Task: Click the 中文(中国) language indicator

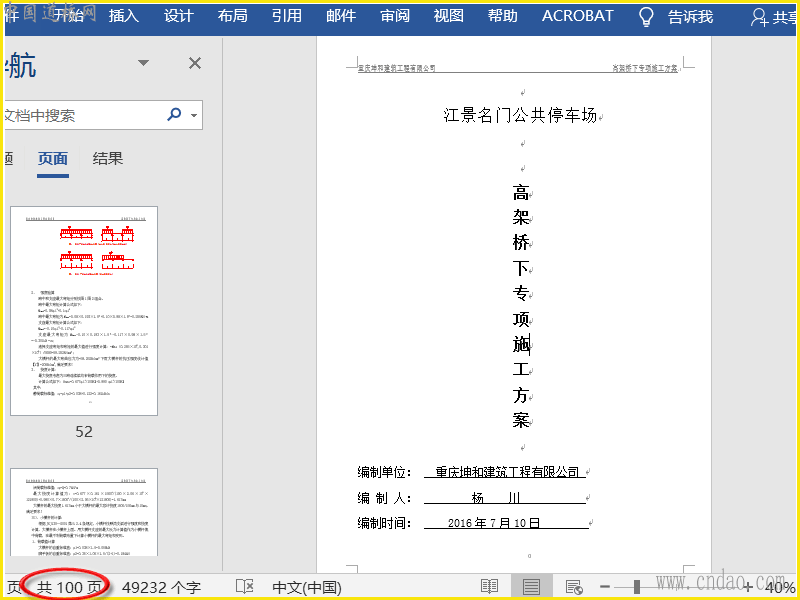Action: pyautogui.click(x=307, y=587)
